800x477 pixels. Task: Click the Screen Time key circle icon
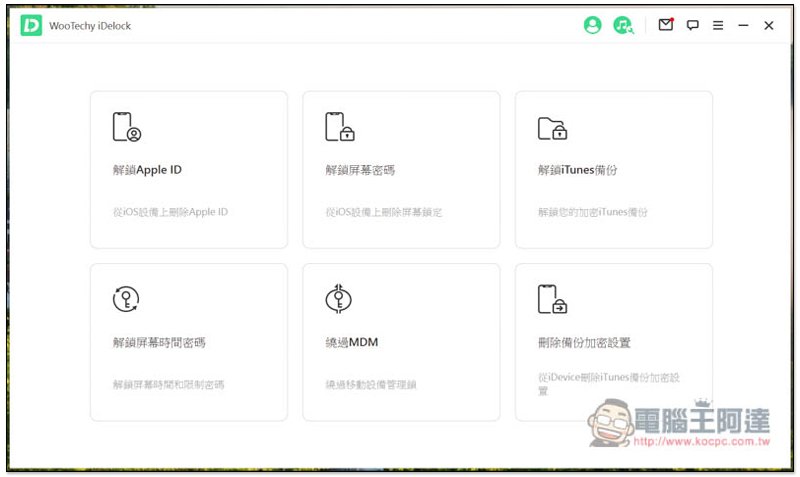click(x=126, y=299)
